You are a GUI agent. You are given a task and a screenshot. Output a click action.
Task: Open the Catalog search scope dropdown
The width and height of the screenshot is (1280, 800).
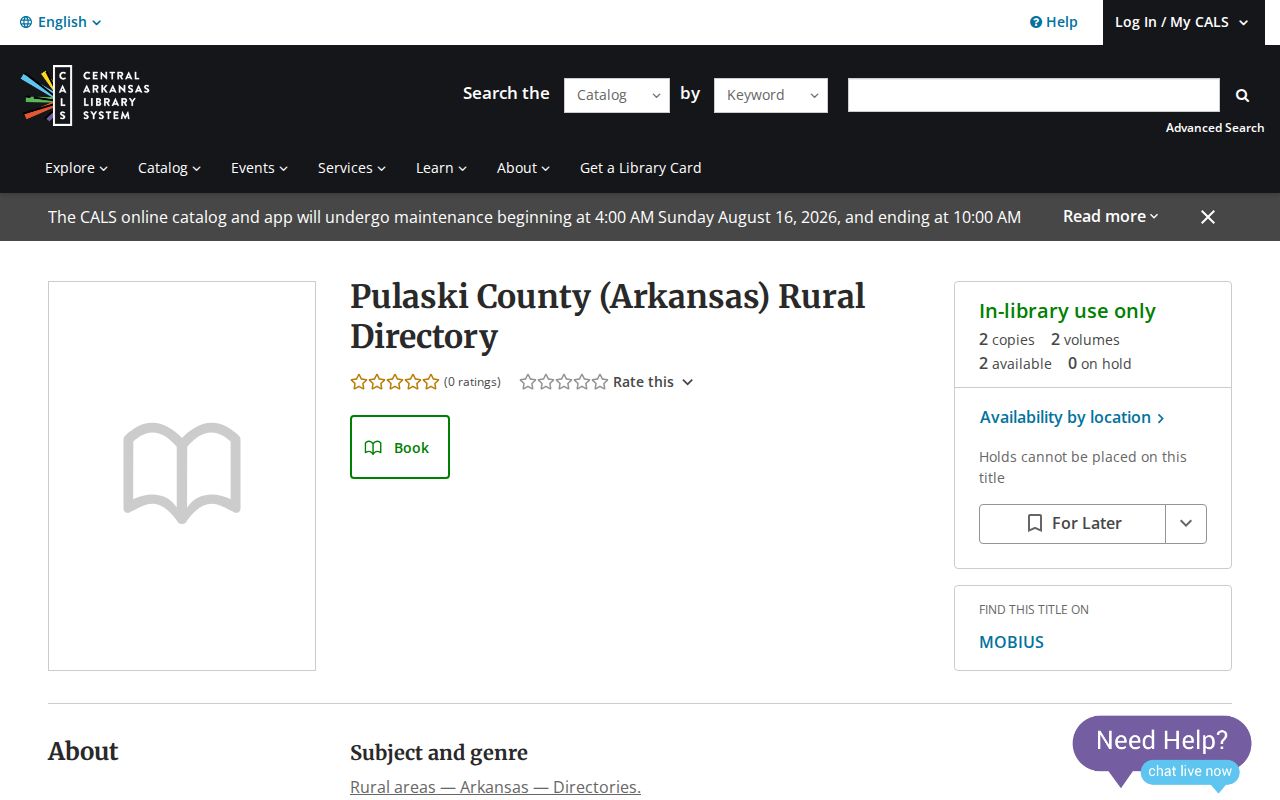click(x=617, y=95)
